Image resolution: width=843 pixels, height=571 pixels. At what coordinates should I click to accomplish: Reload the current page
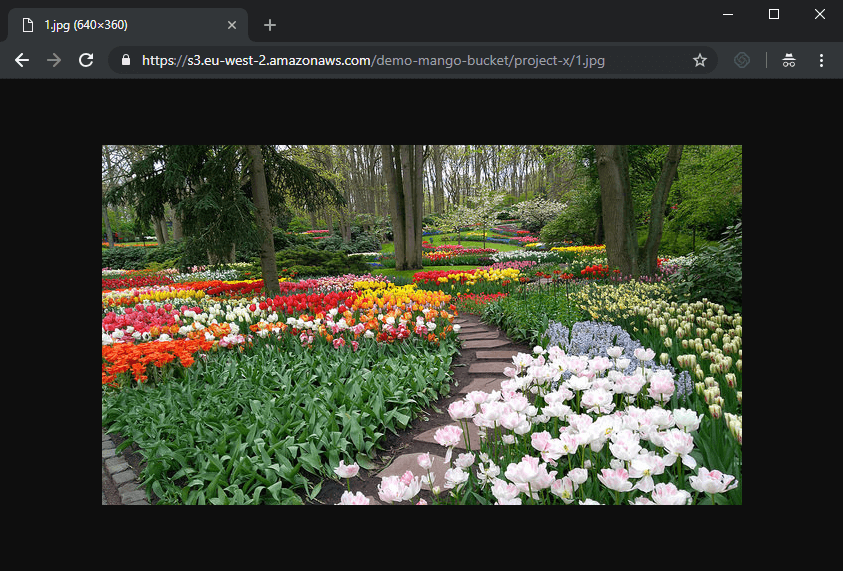tap(86, 60)
